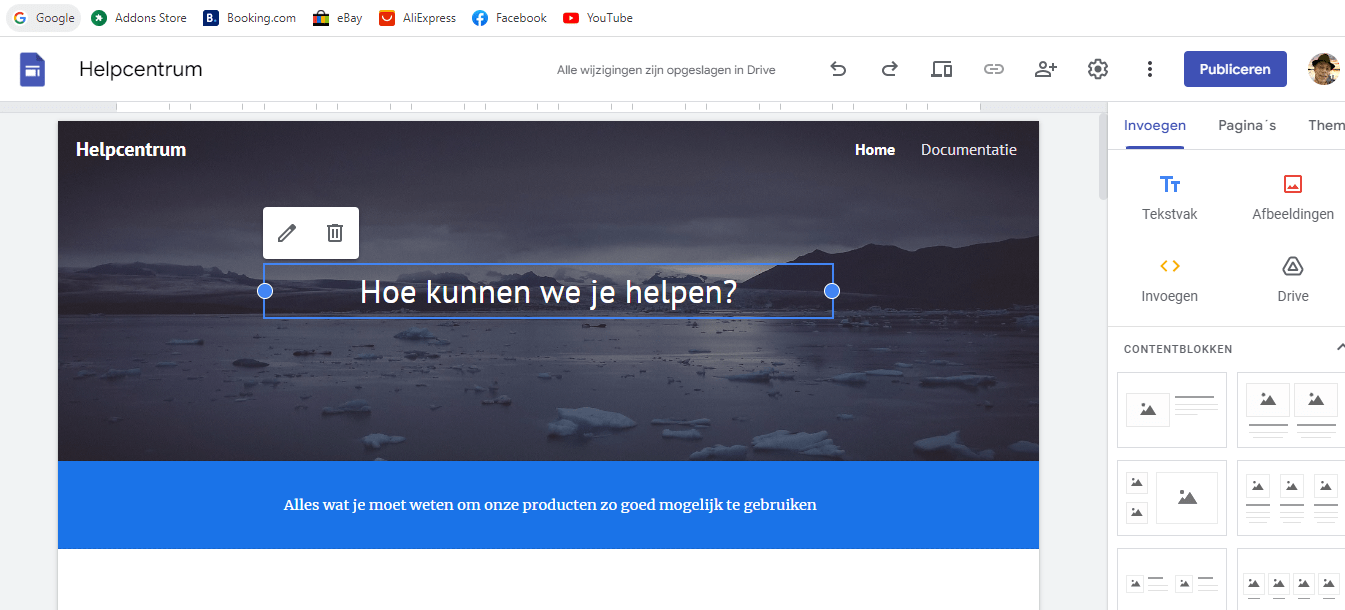Click the 'Alle wijzigingen zijn opgeslagen' status
Viewport: 1345px width, 610px height.
(x=666, y=70)
